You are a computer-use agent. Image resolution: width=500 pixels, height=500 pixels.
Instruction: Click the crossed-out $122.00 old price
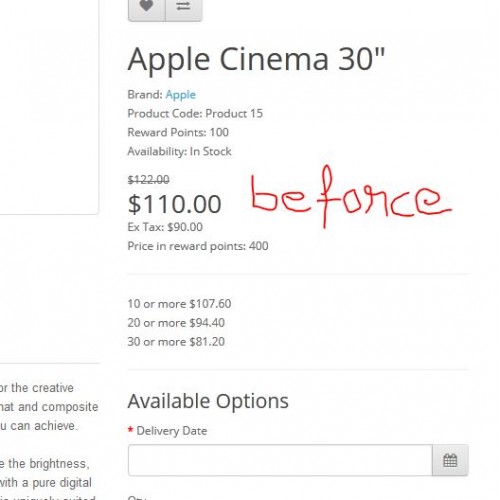[x=149, y=180]
